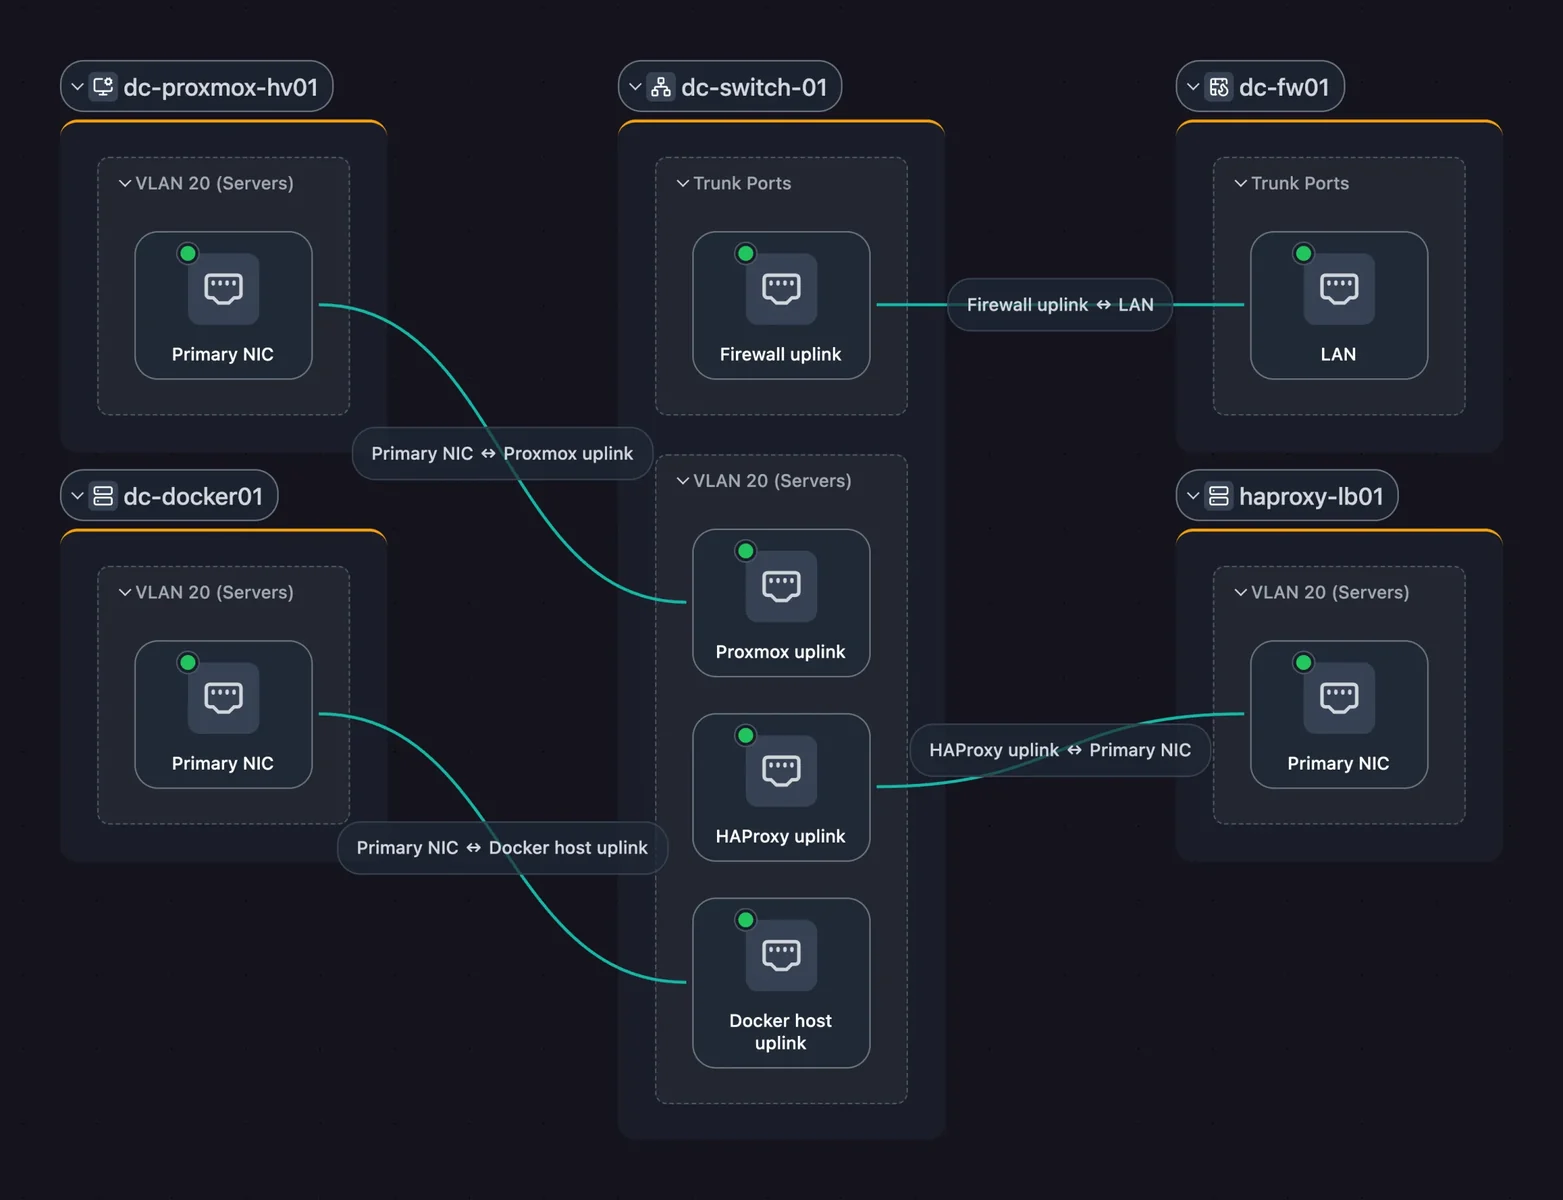Collapse the dc-switch-01 device chevron

[635, 87]
